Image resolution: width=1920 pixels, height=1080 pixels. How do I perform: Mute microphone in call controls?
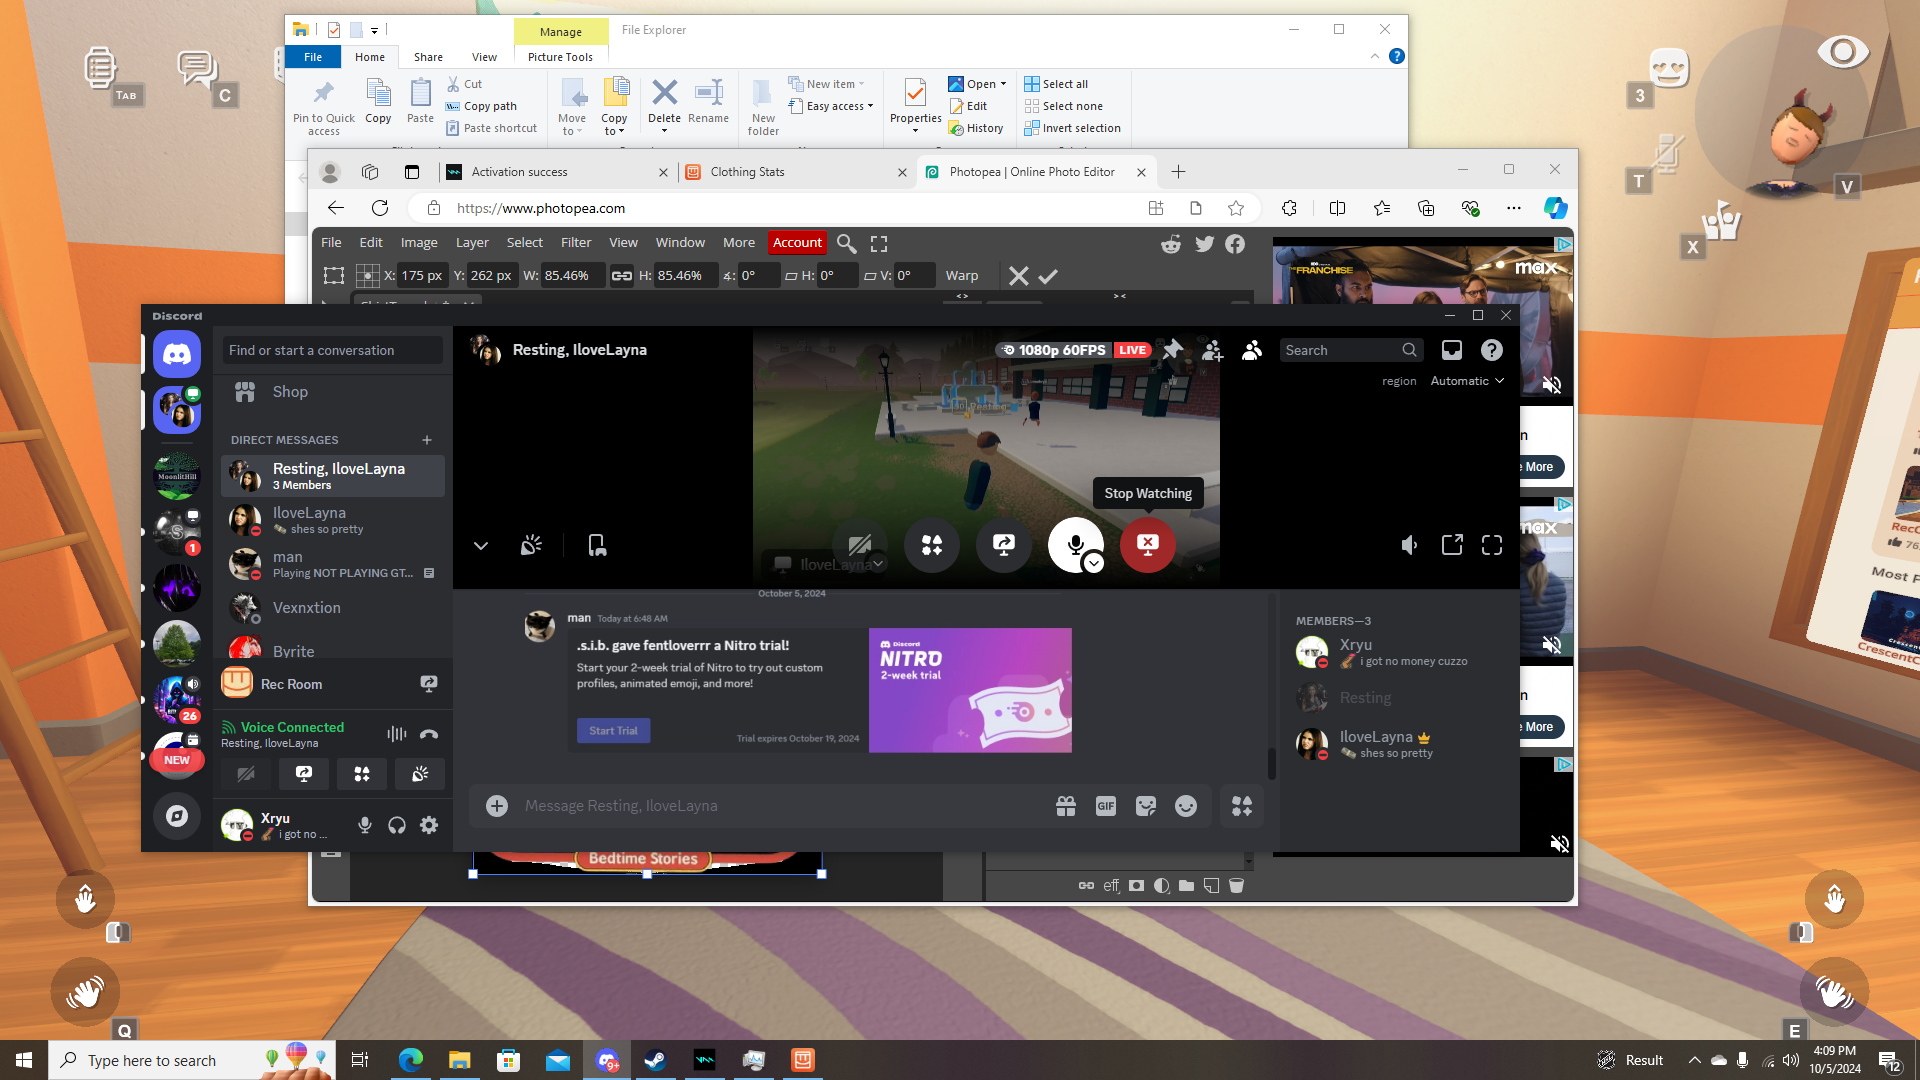[1074, 544]
